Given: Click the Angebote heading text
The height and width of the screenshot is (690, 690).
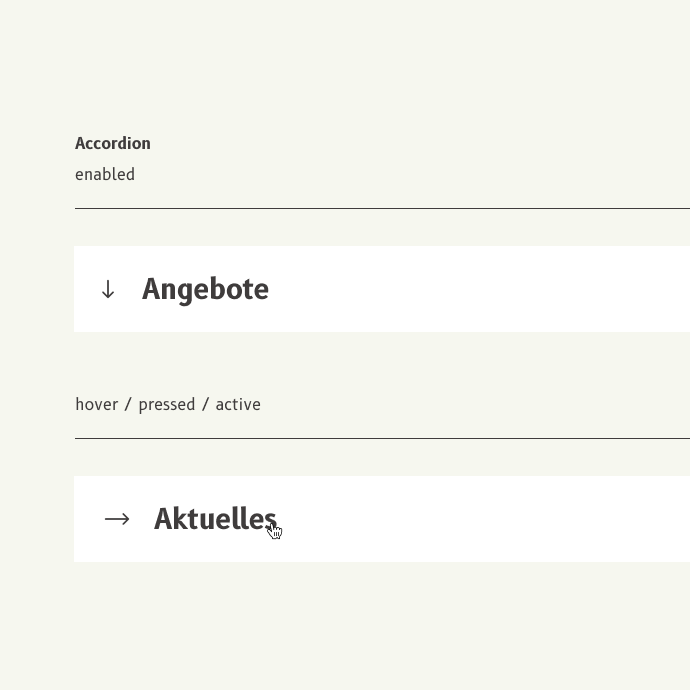Looking at the screenshot, I should tap(205, 290).
